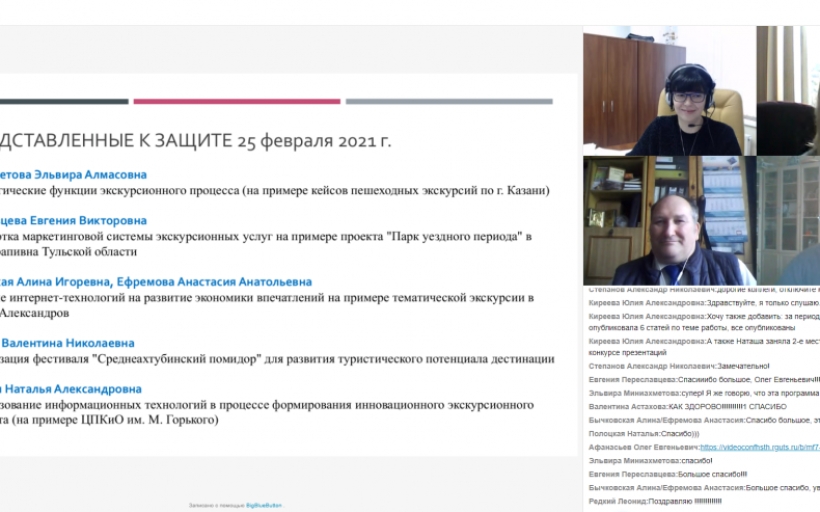Image resolution: width=820 pixels, height=512 pixels.
Task: Click Редкий Леонид's "Поздравляю" message
Action: (x=655, y=501)
